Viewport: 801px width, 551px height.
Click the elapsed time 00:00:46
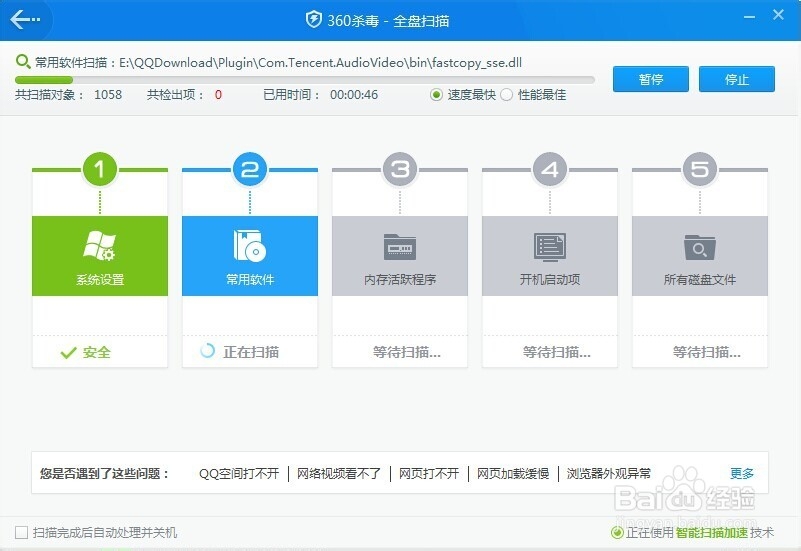coord(354,95)
